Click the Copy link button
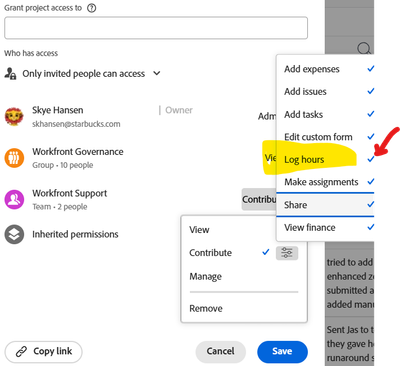Screen dimensions: 400x366 43,352
